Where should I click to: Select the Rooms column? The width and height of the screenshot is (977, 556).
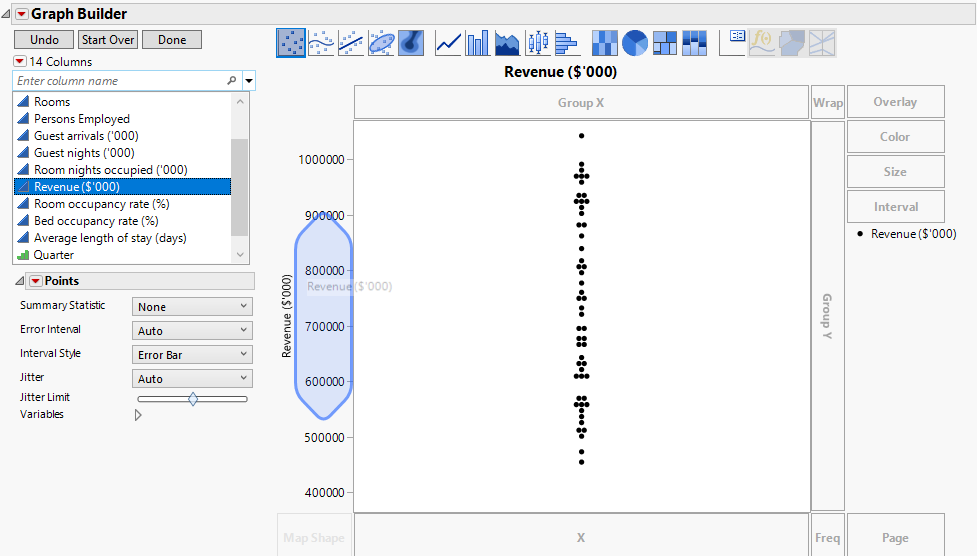pos(122,102)
